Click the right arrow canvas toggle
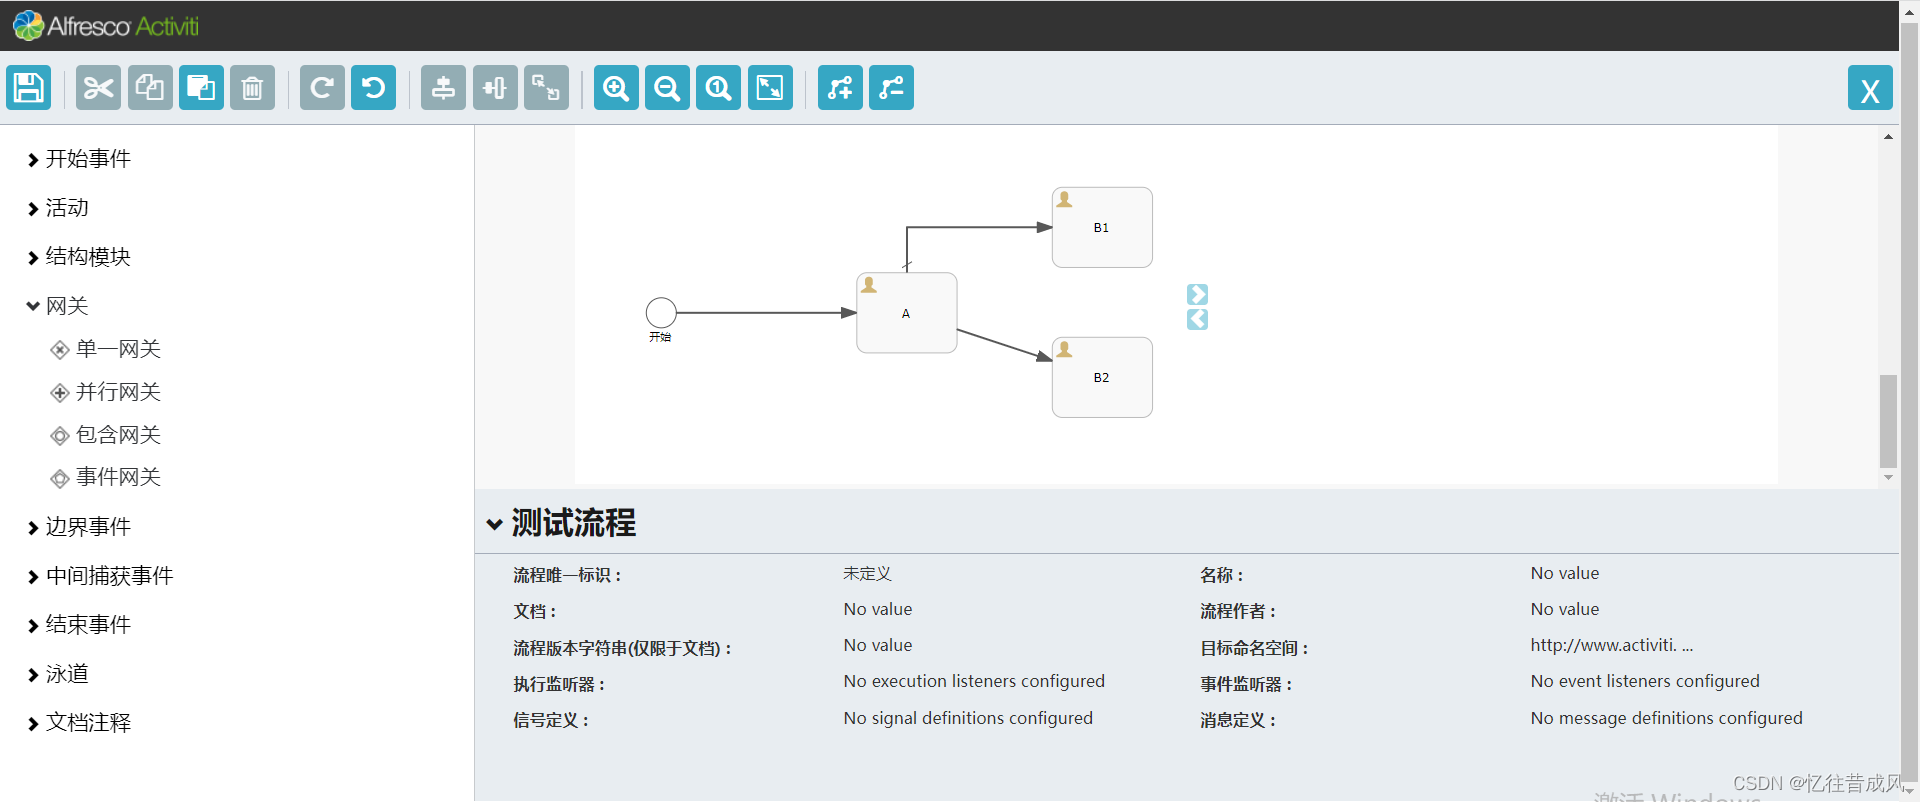The image size is (1920, 802). [x=1198, y=294]
